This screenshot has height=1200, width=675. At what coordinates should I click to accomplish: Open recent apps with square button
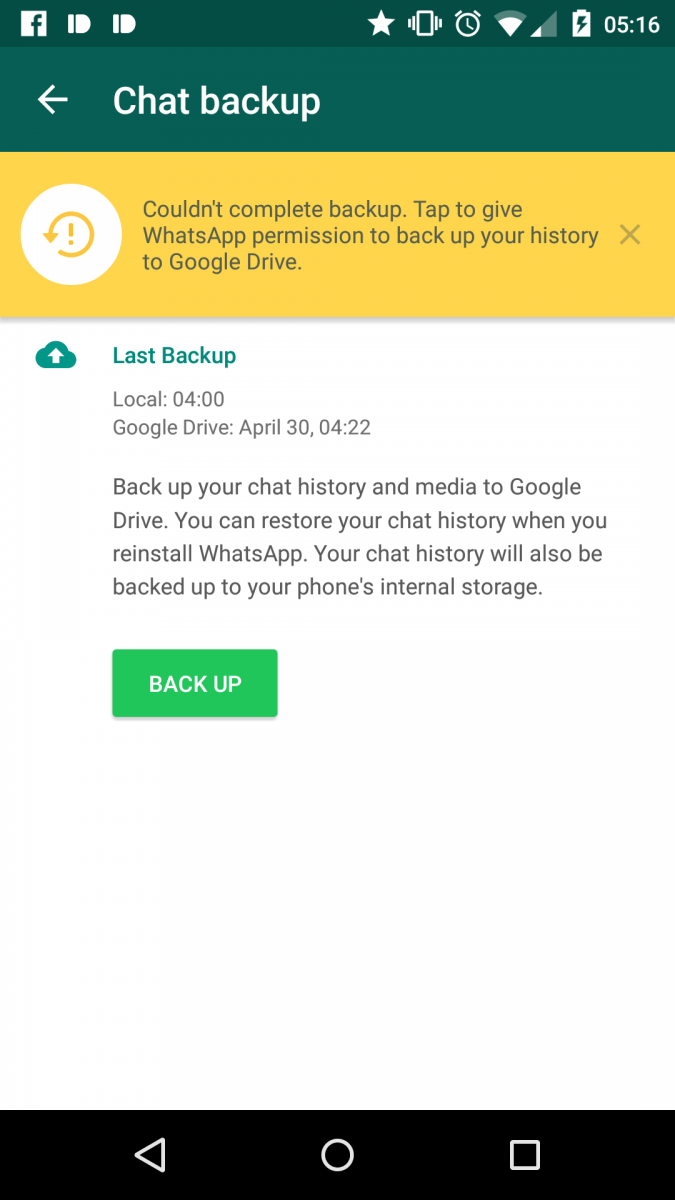click(524, 1155)
